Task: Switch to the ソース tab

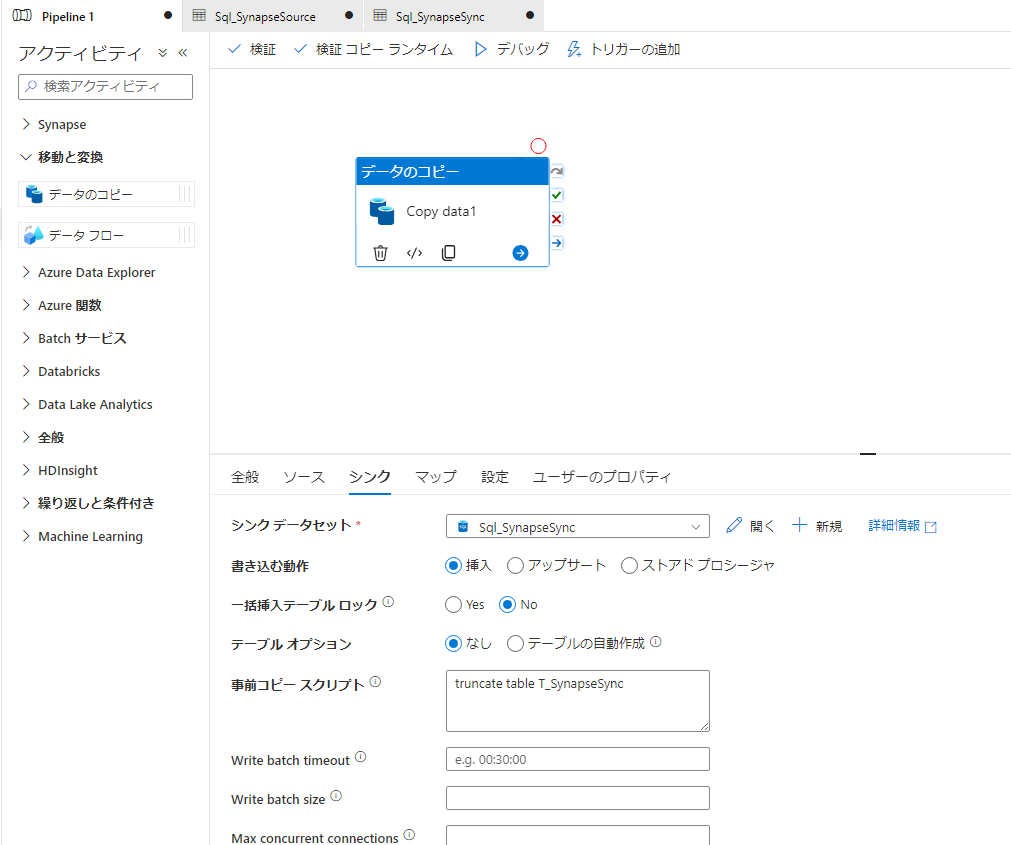Action: tap(304, 477)
